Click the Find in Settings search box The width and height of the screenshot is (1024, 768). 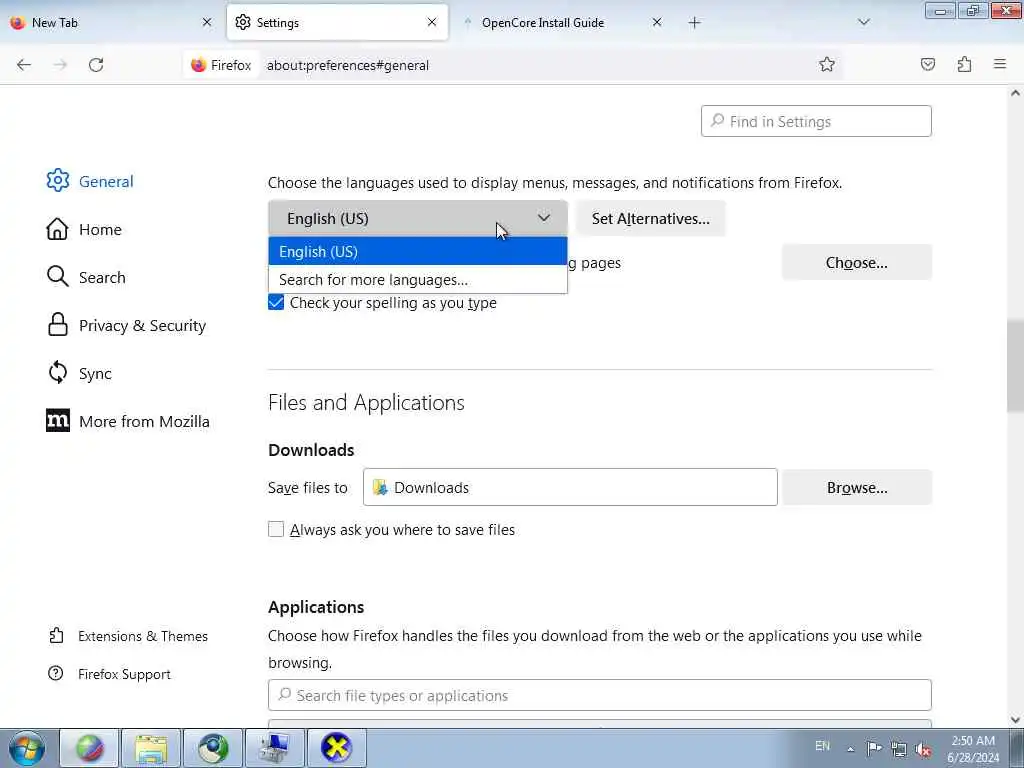pos(816,121)
